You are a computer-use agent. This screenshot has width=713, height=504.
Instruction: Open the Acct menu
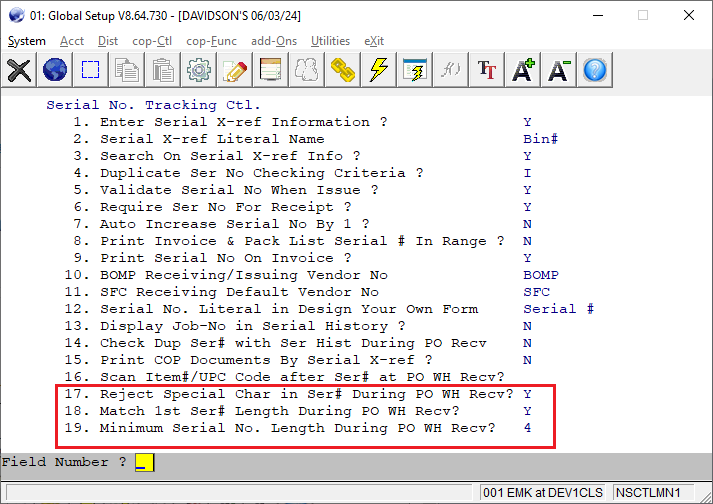72,41
